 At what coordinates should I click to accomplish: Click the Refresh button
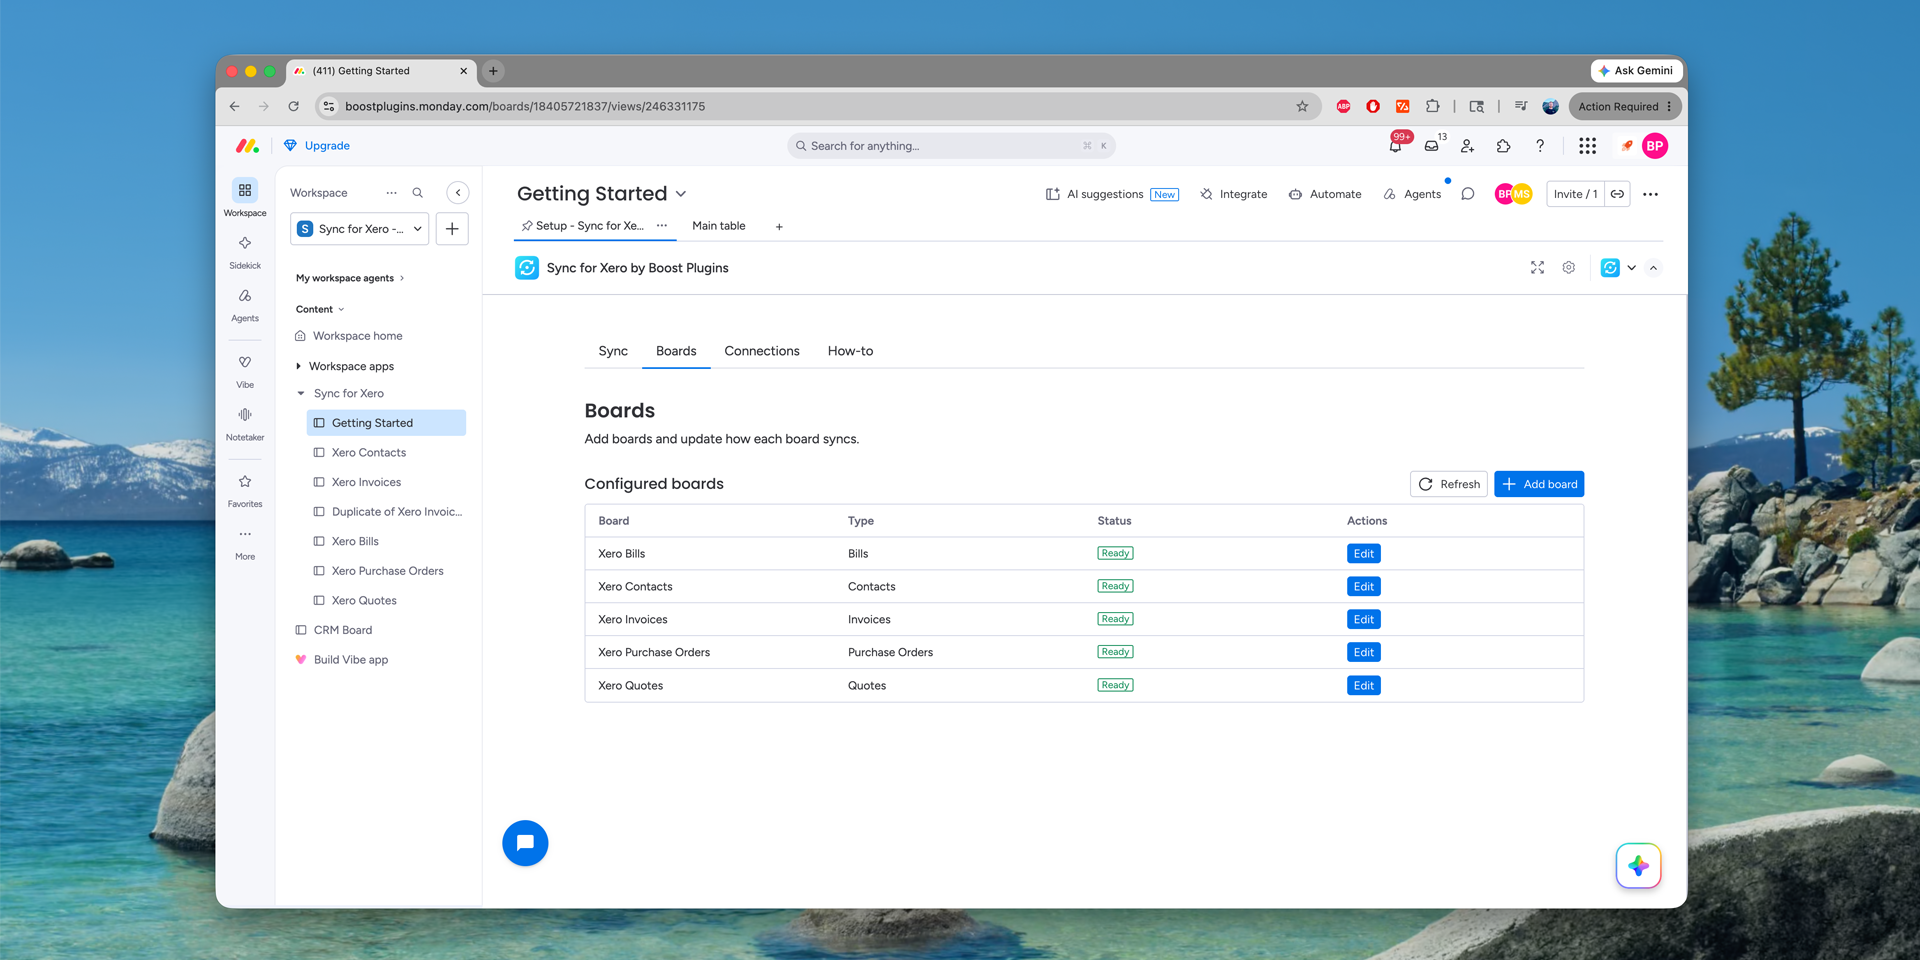[1449, 484]
